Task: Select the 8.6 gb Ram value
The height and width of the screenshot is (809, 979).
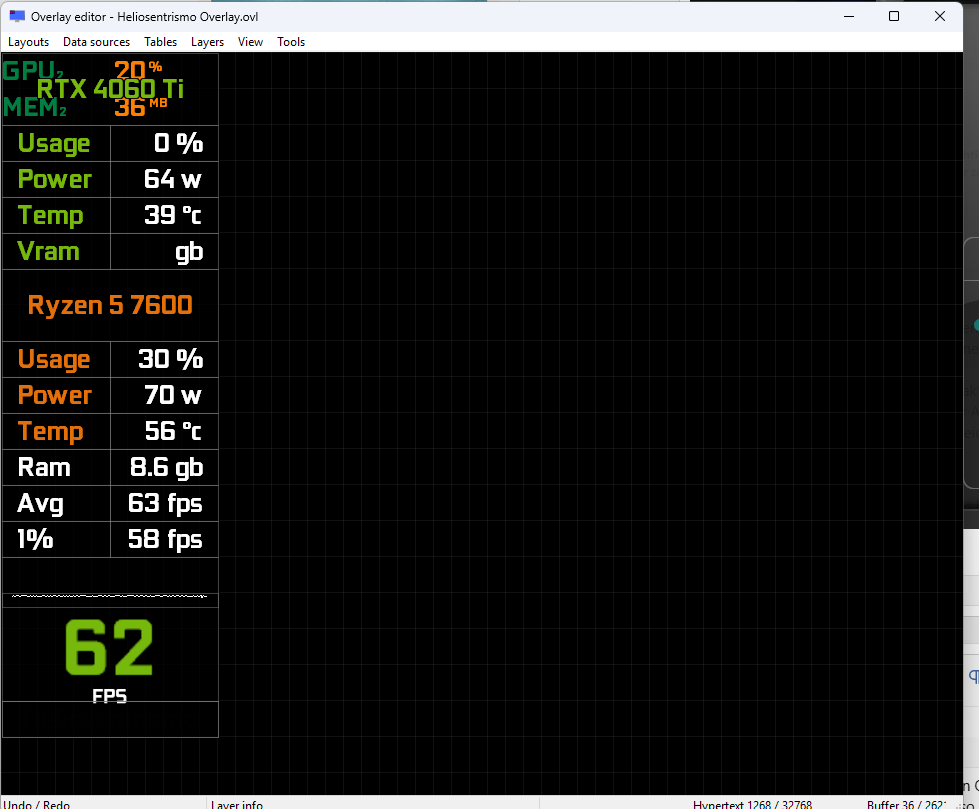Action: 165,468
